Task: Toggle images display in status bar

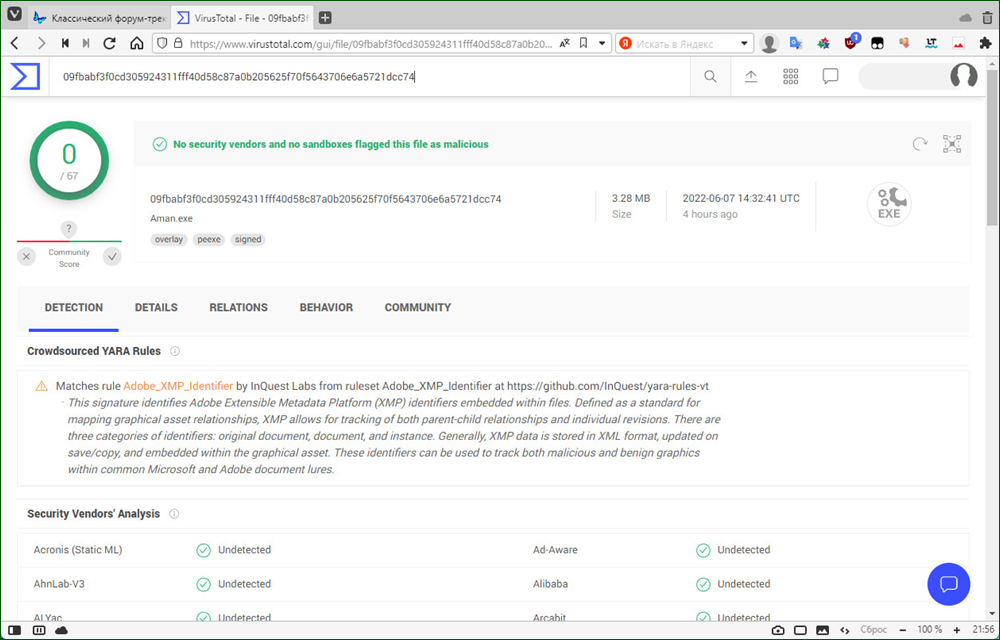Action: point(822,630)
